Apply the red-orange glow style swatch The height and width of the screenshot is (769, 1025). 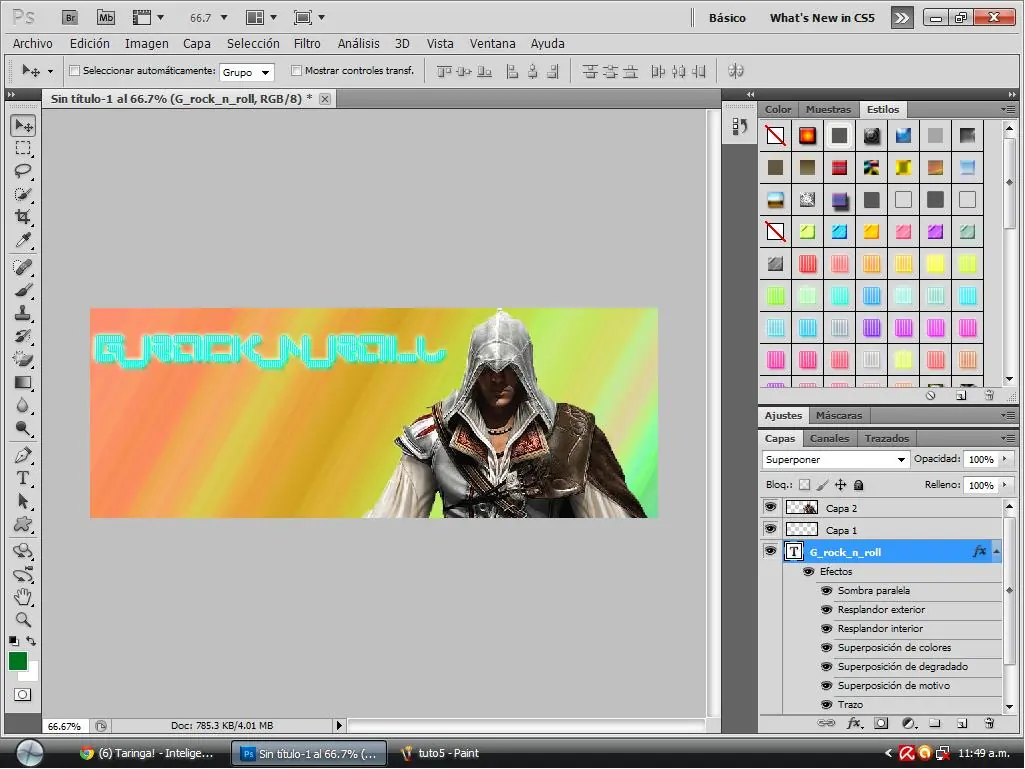coord(807,135)
